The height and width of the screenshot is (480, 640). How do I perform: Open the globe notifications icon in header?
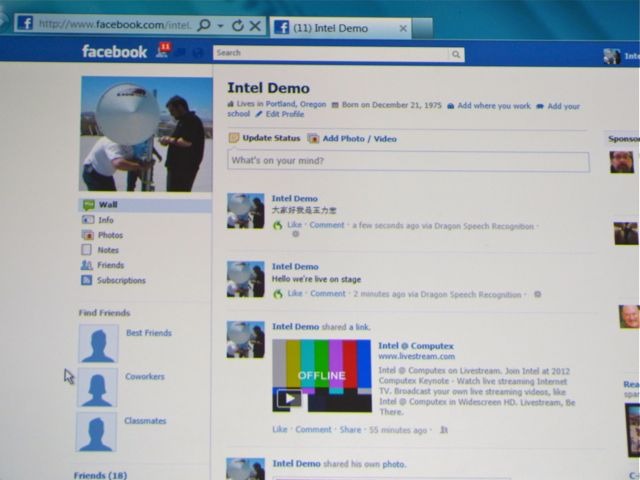[x=198, y=53]
